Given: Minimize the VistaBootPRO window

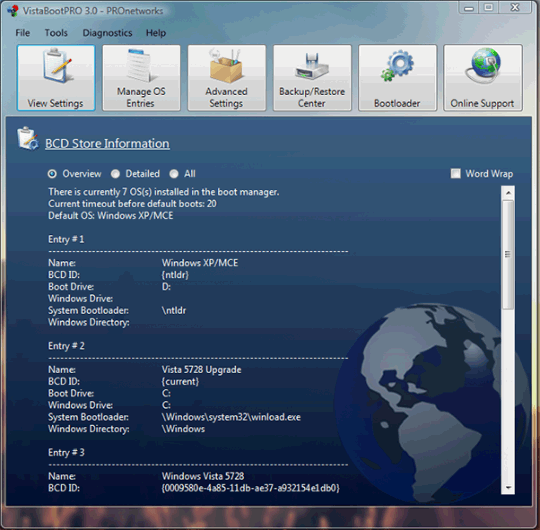Looking at the screenshot, I should coord(469,8).
